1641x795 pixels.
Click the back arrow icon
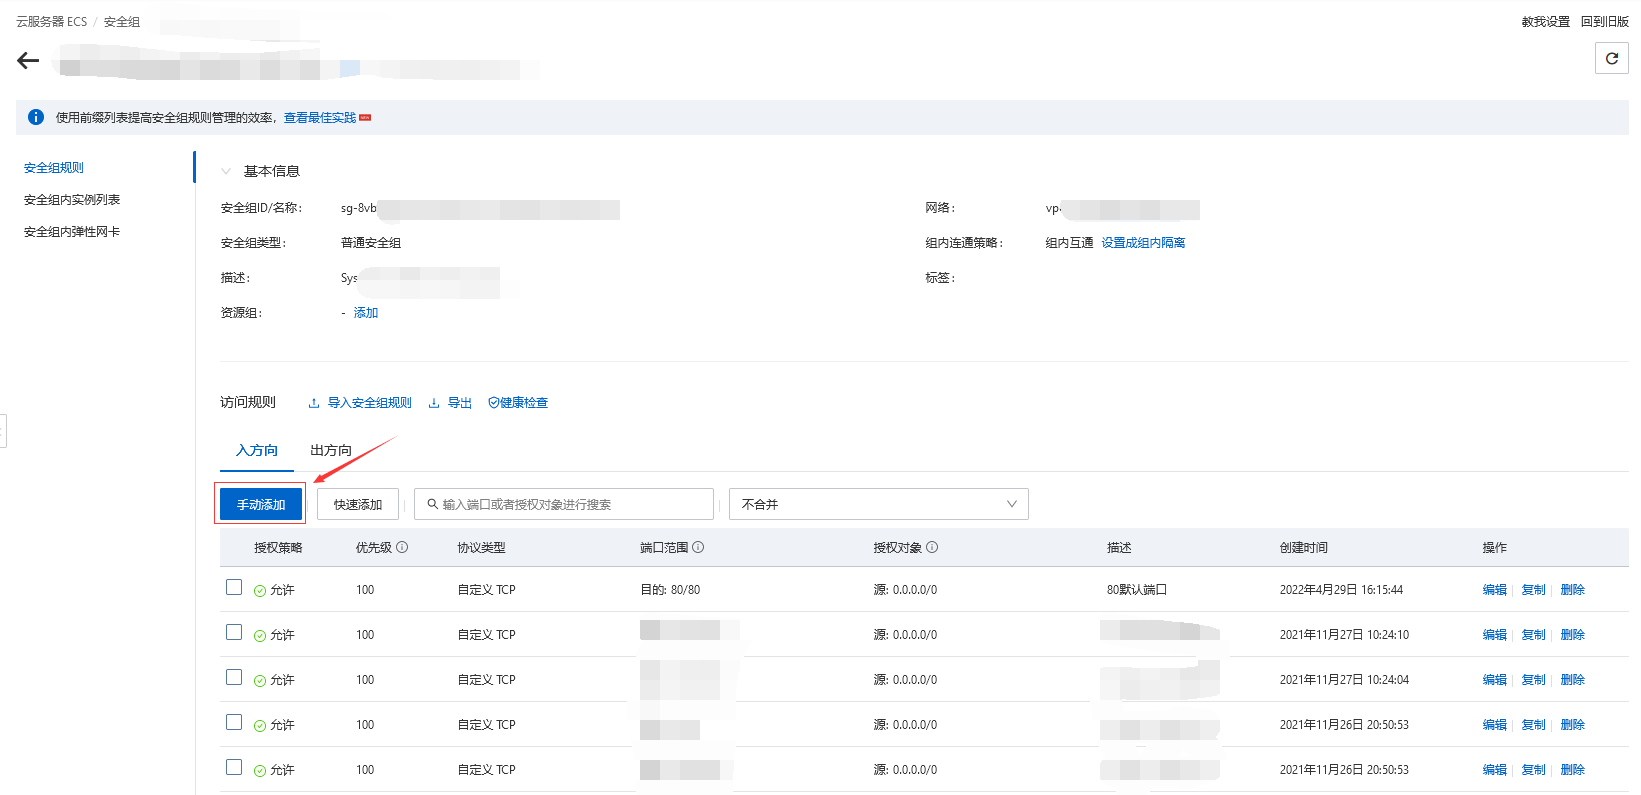[x=28, y=61]
